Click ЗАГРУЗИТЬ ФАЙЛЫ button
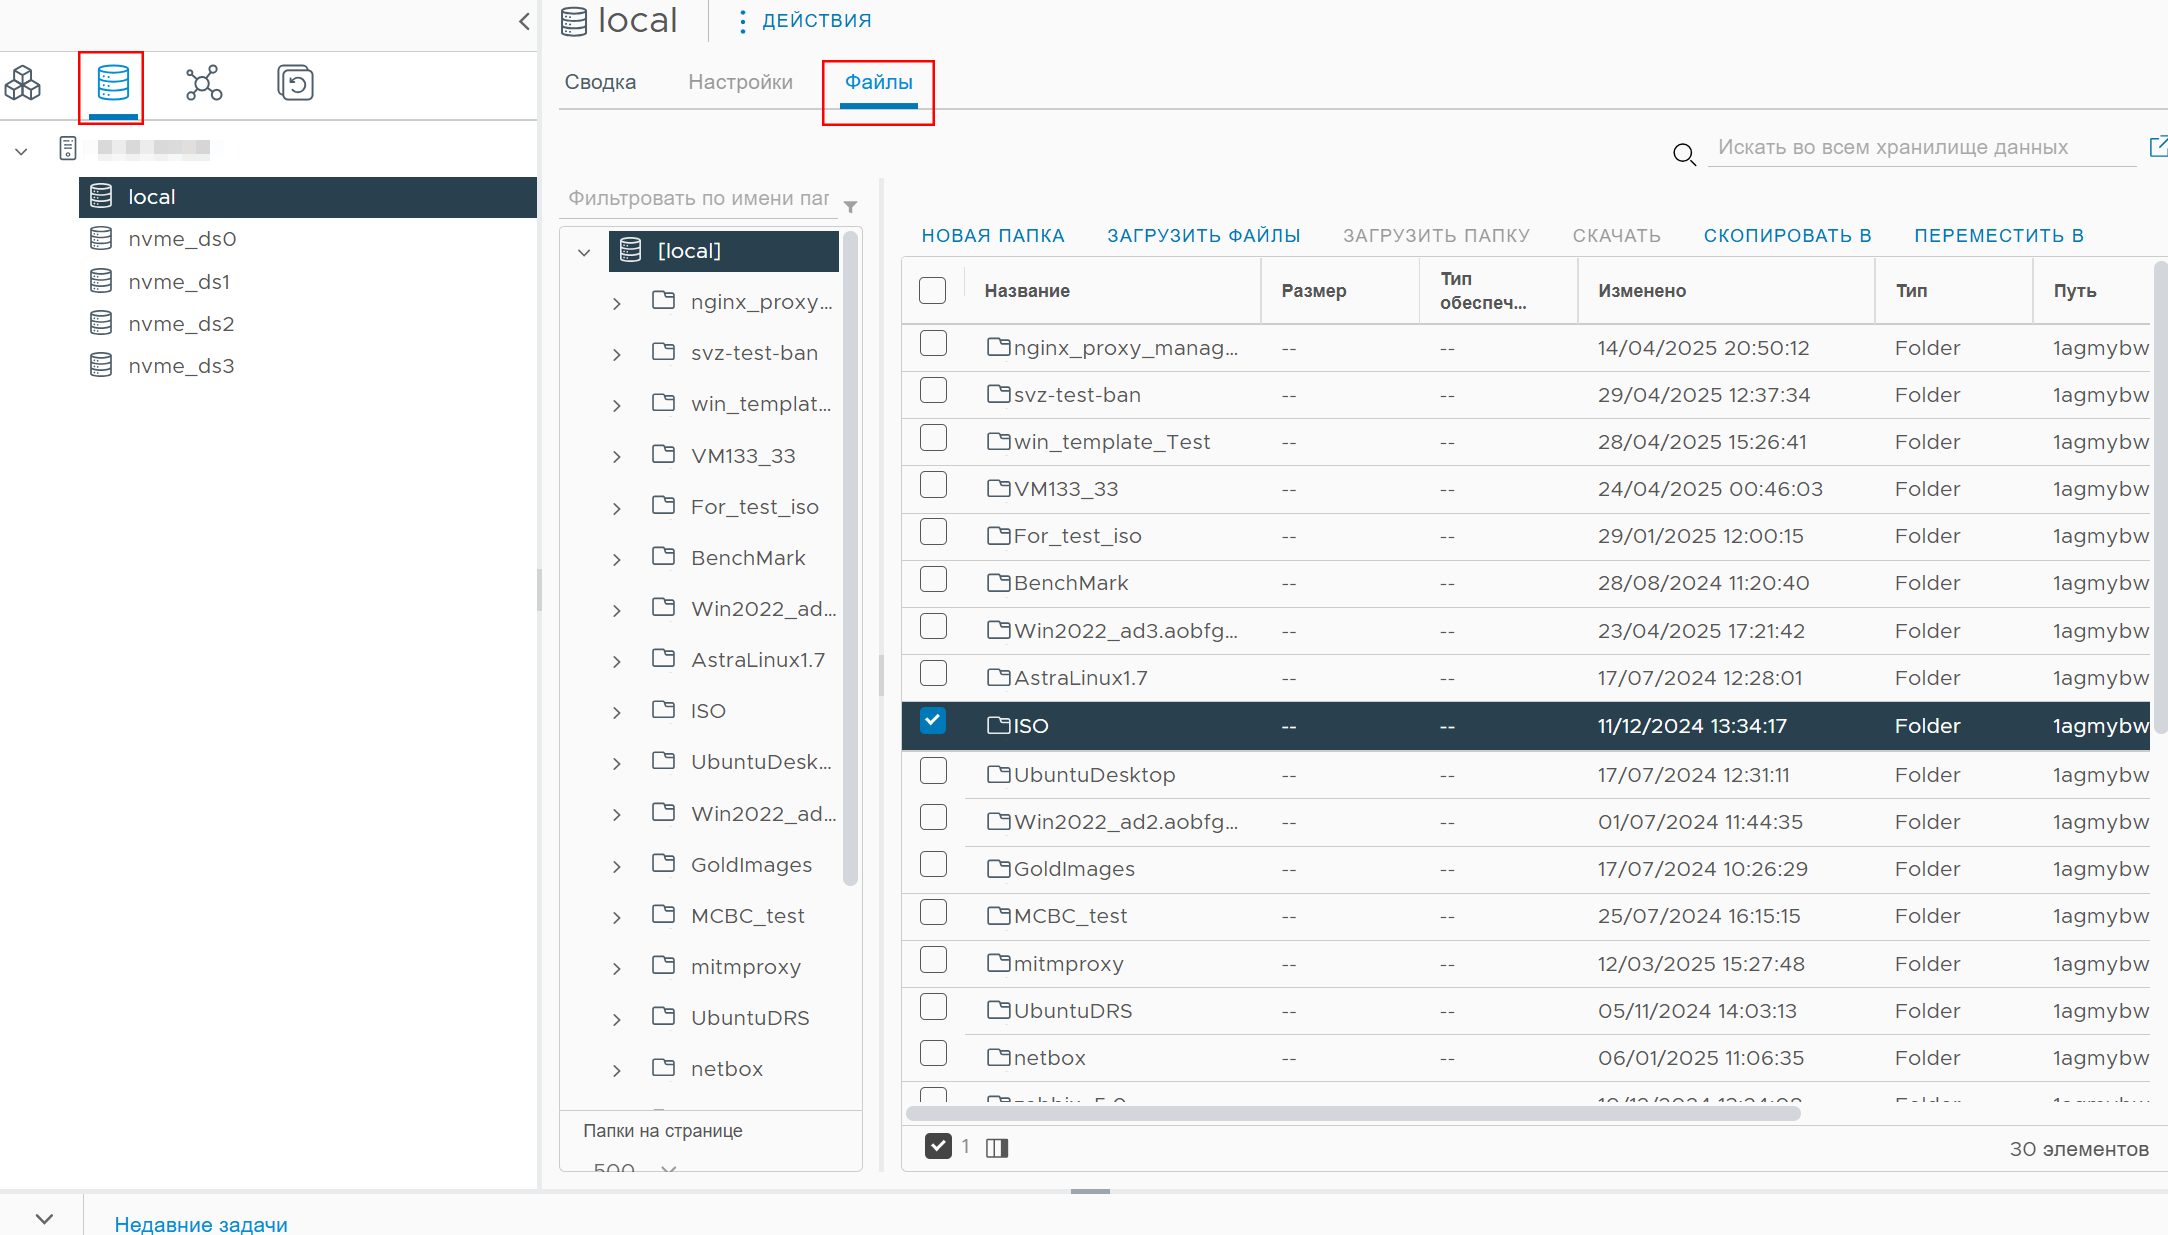 (x=1203, y=235)
